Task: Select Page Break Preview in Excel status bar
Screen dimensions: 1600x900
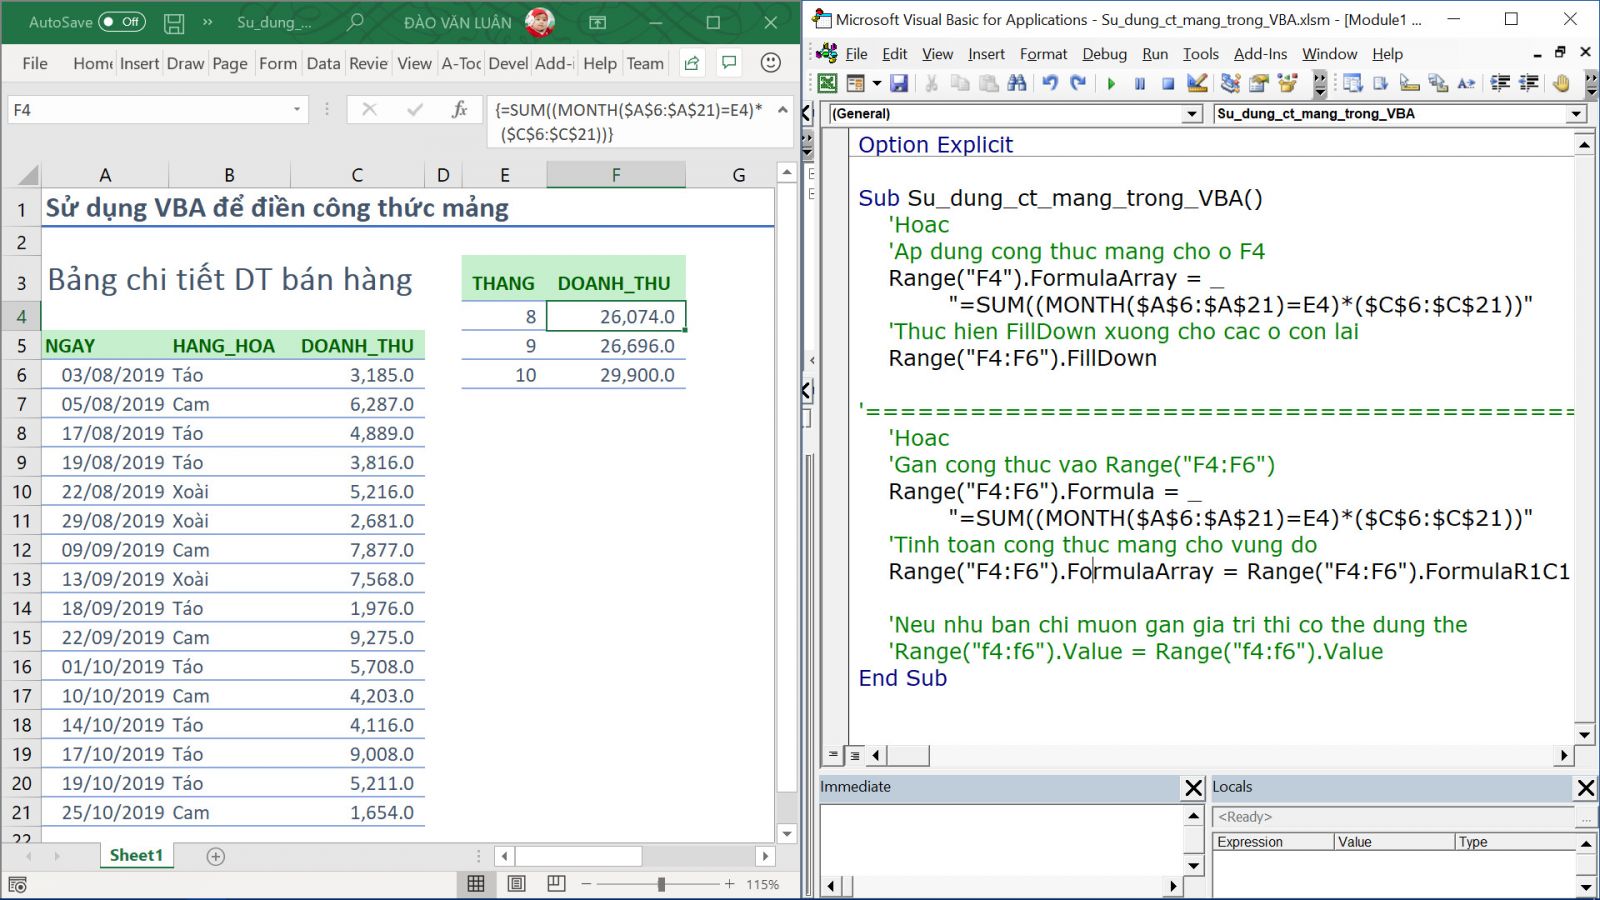Action: pos(556,884)
